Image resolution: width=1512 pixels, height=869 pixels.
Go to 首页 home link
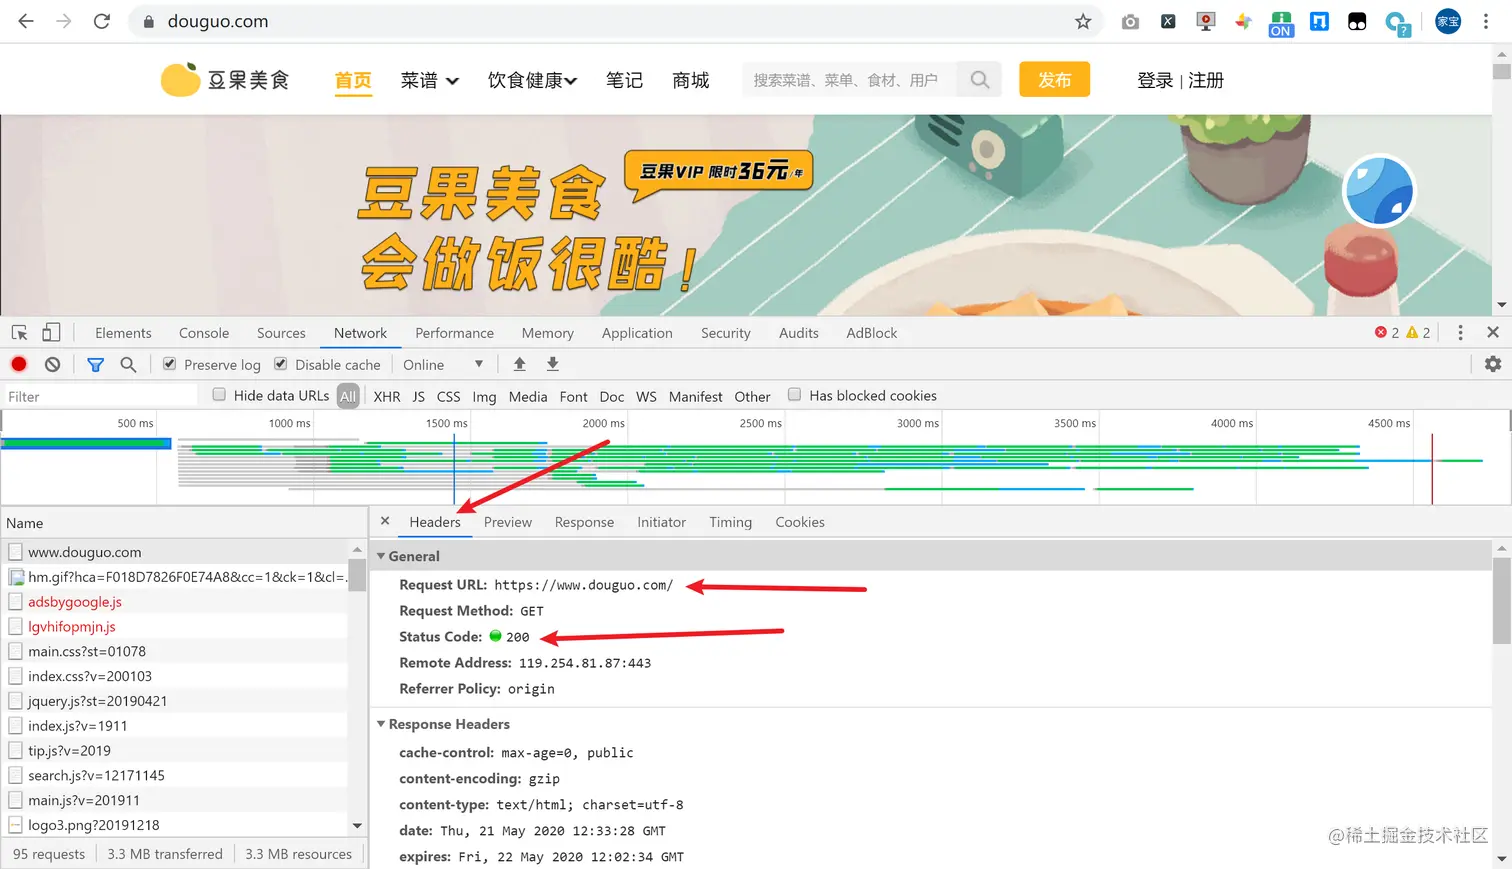click(x=353, y=80)
